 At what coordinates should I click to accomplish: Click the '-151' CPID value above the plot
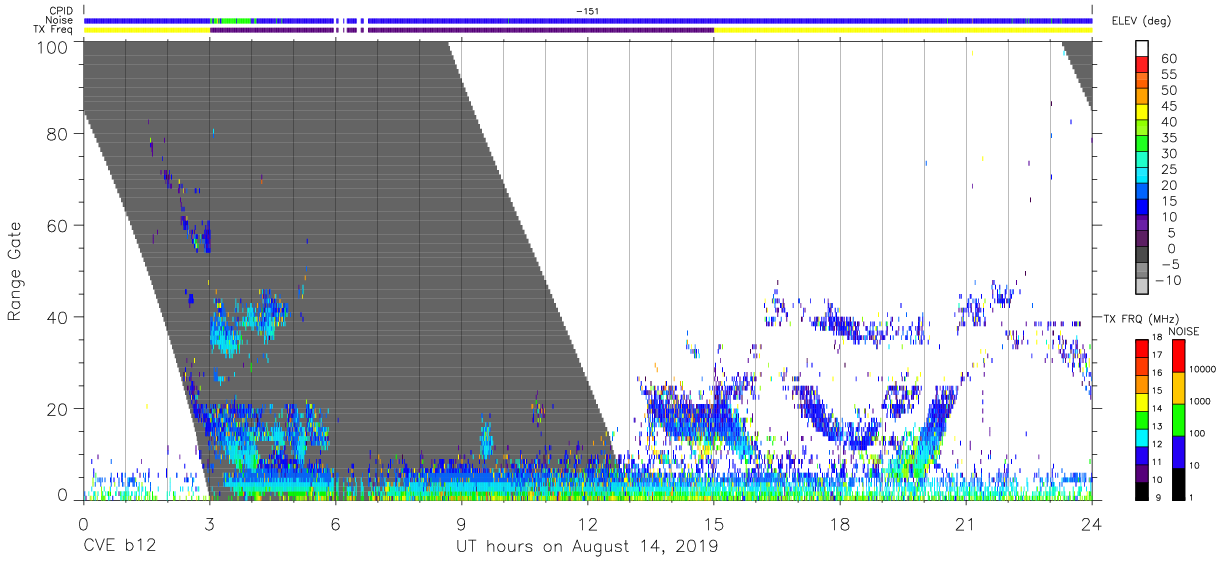(x=587, y=11)
